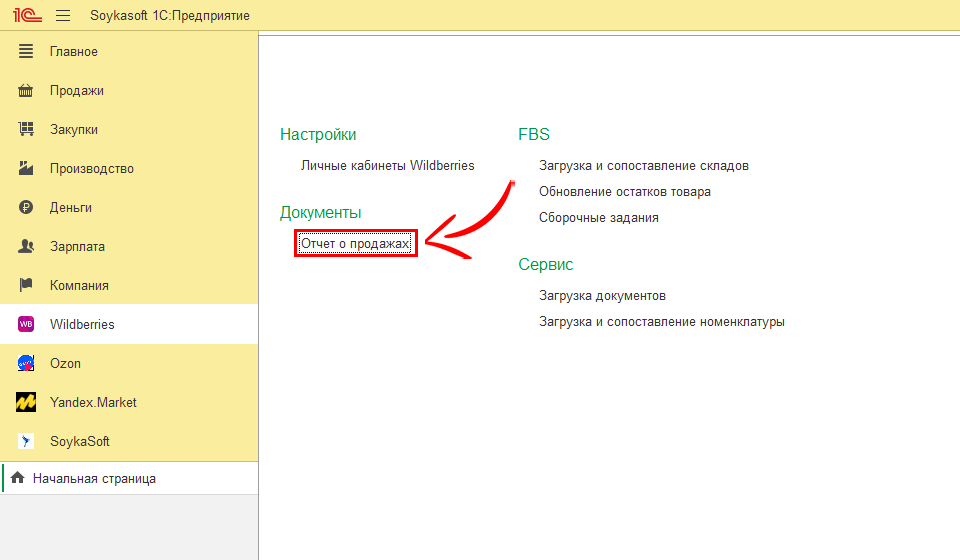Click the home icon of Начальная страница
The width and height of the screenshot is (960, 560).
(18, 477)
